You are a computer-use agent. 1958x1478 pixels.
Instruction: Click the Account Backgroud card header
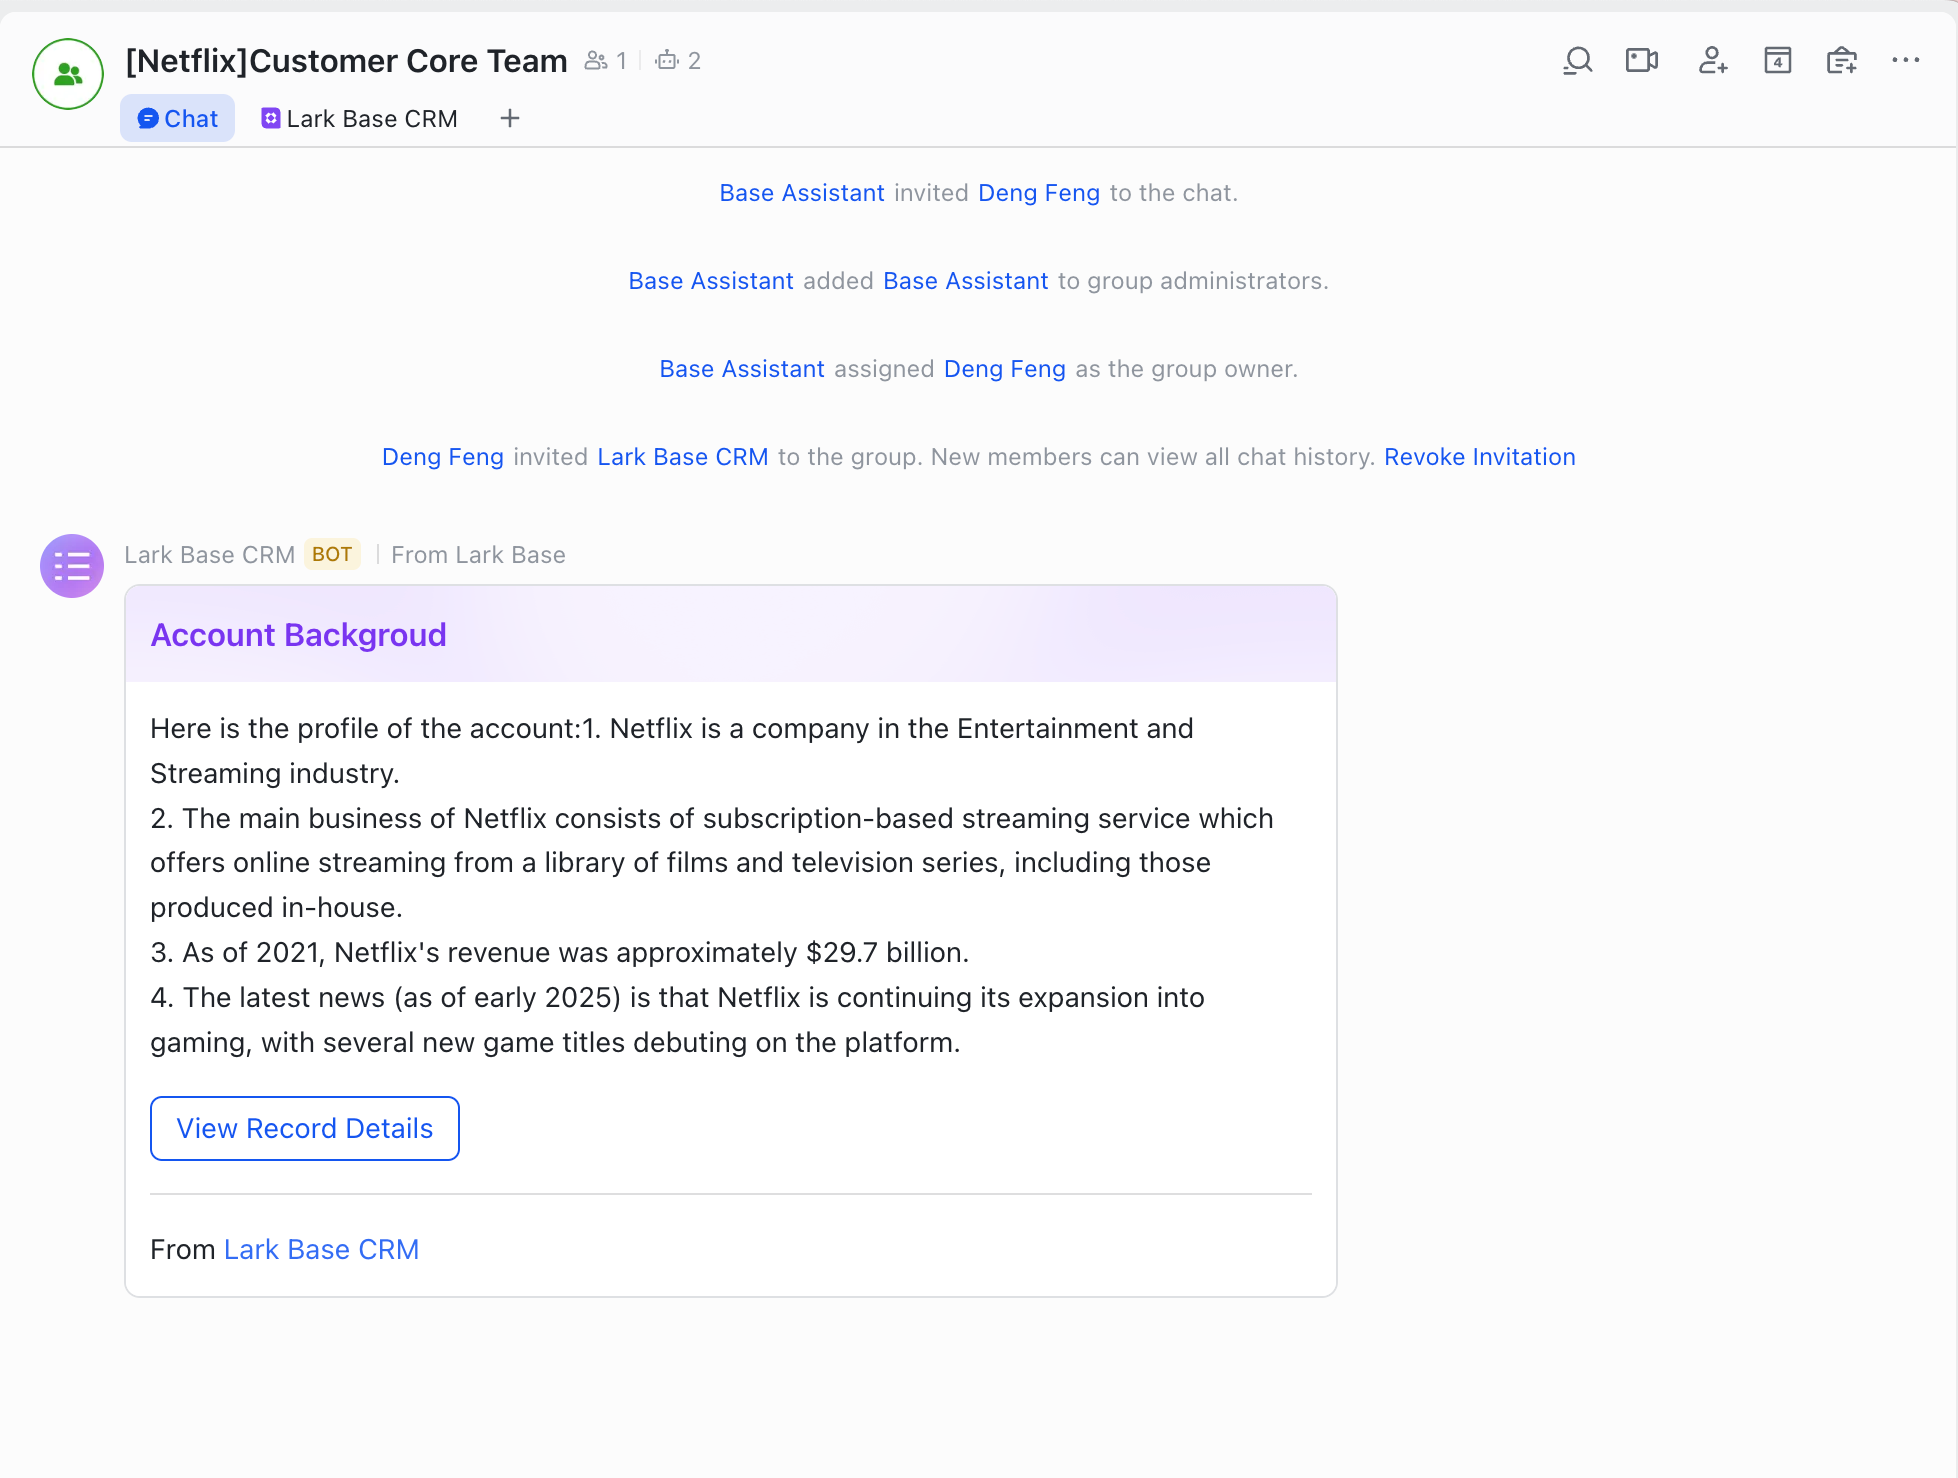[x=298, y=635]
